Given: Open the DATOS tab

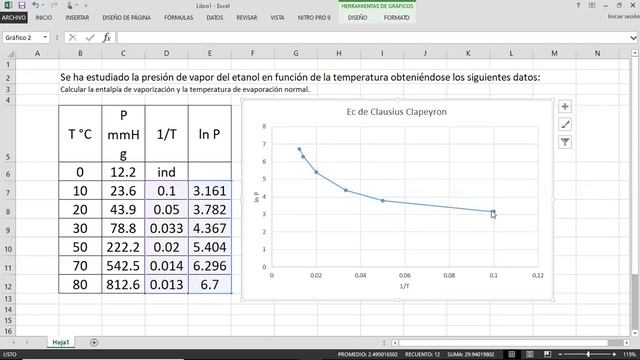Looking at the screenshot, I should [x=215, y=18].
